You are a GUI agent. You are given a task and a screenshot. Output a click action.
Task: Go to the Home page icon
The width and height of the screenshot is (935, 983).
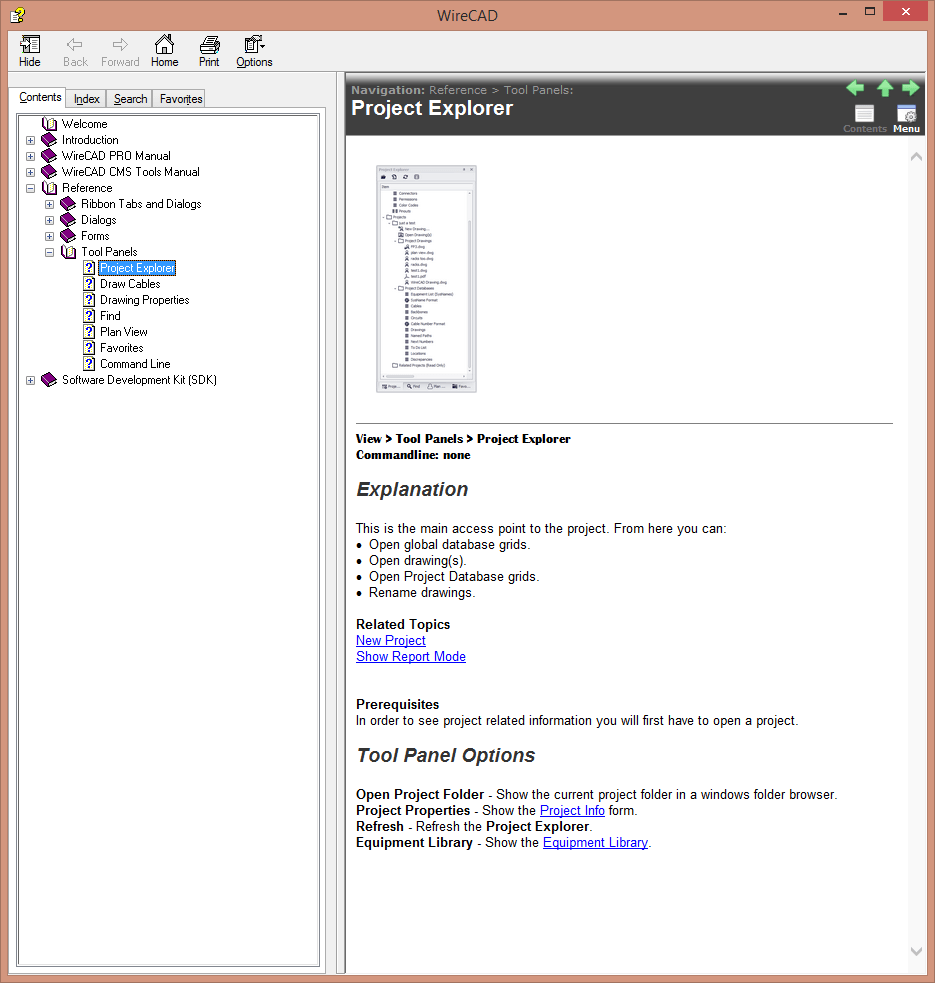pyautogui.click(x=164, y=51)
